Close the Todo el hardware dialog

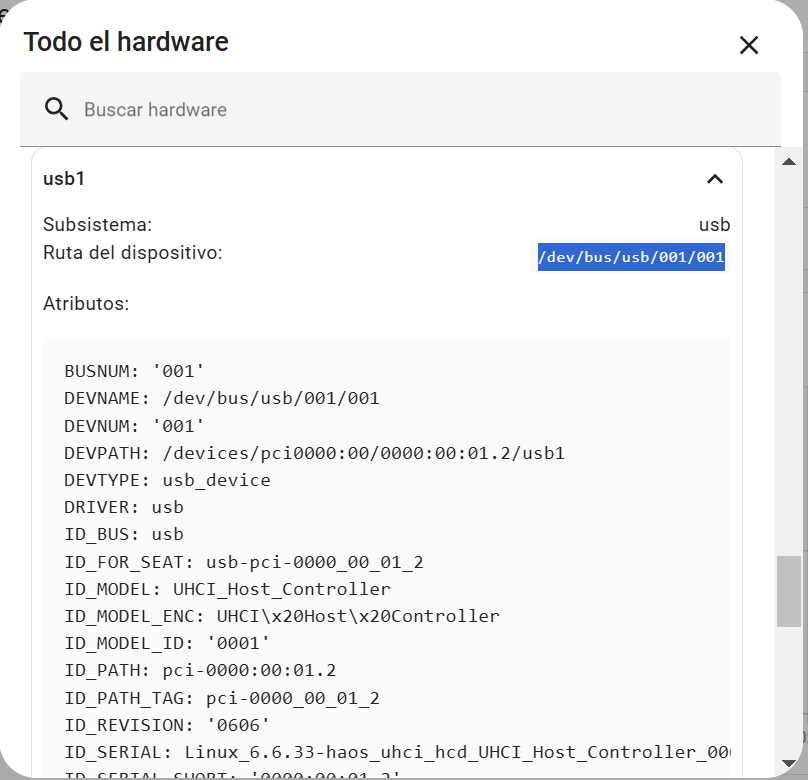[748, 45]
